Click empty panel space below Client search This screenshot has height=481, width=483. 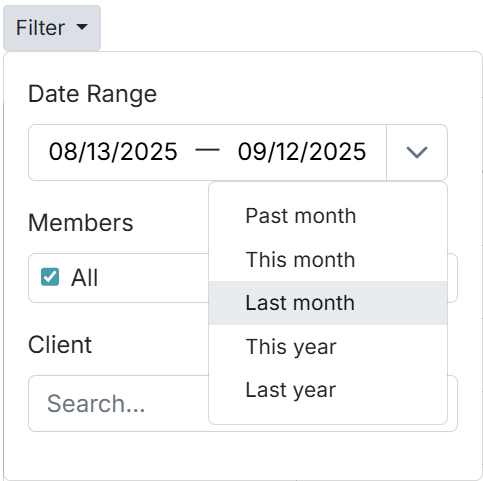tap(243, 456)
